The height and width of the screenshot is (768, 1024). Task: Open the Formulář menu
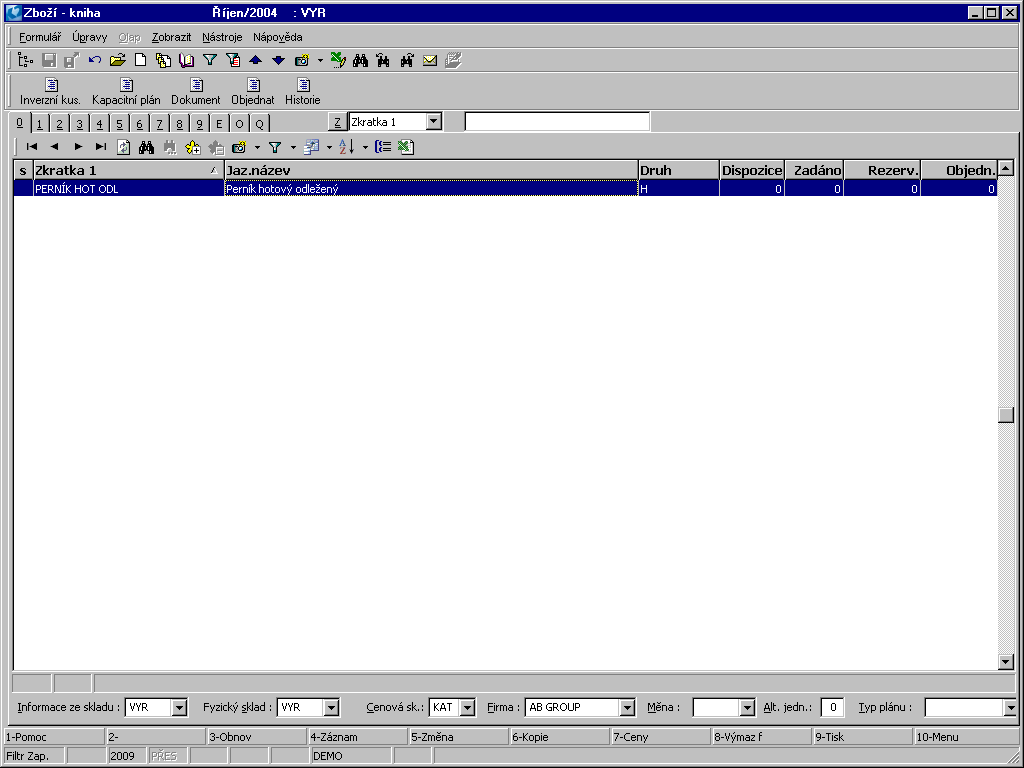tap(40, 37)
